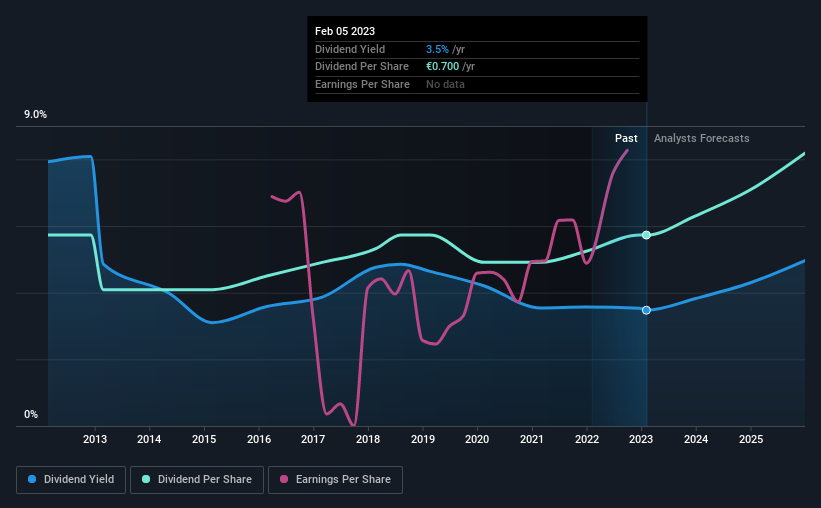Screen dimensions: 821x508
Task: Click the 2013 x-axis year label
Action: click(95, 439)
